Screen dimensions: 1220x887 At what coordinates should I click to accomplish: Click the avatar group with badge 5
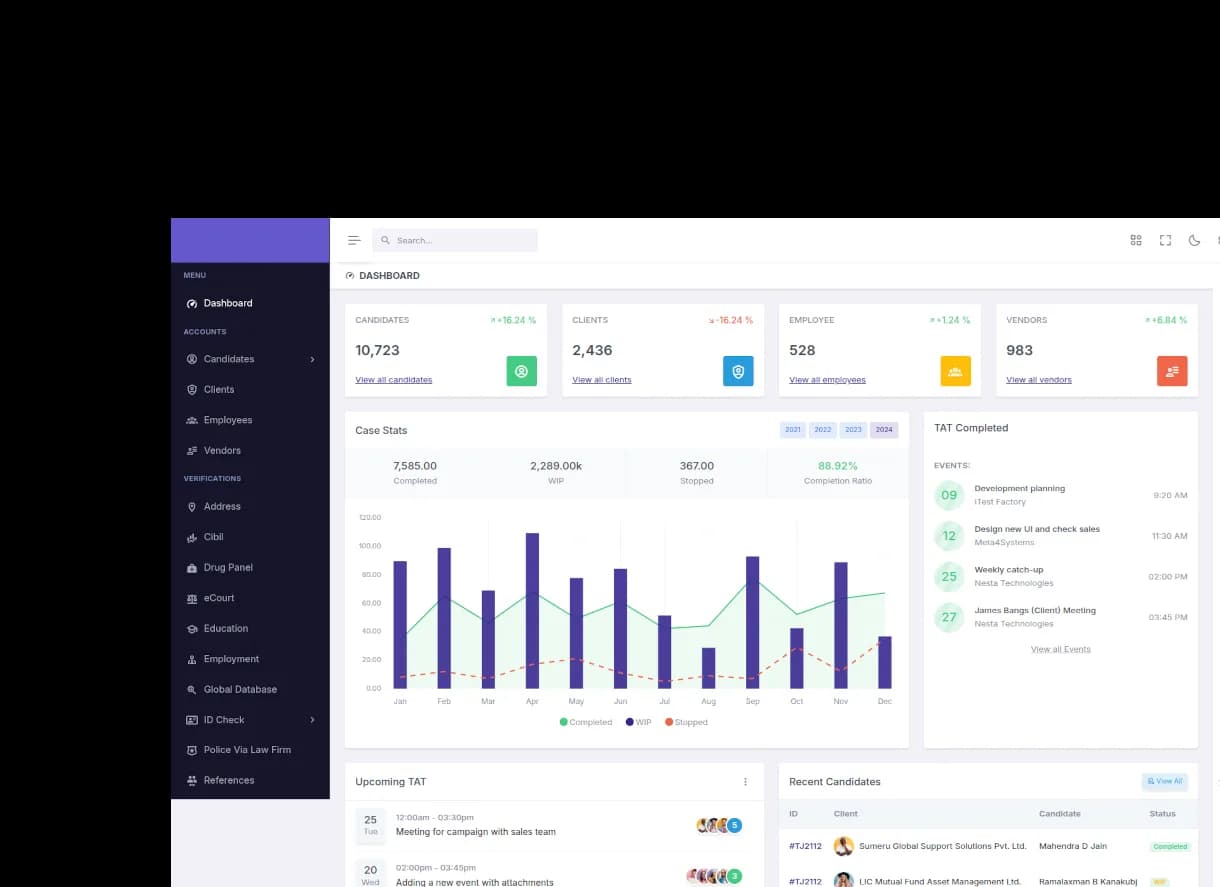[719, 826]
